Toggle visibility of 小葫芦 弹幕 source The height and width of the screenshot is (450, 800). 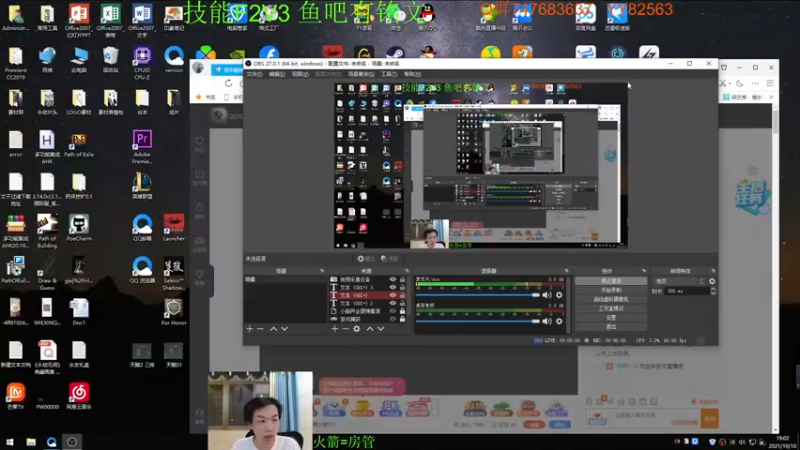tap(392, 311)
